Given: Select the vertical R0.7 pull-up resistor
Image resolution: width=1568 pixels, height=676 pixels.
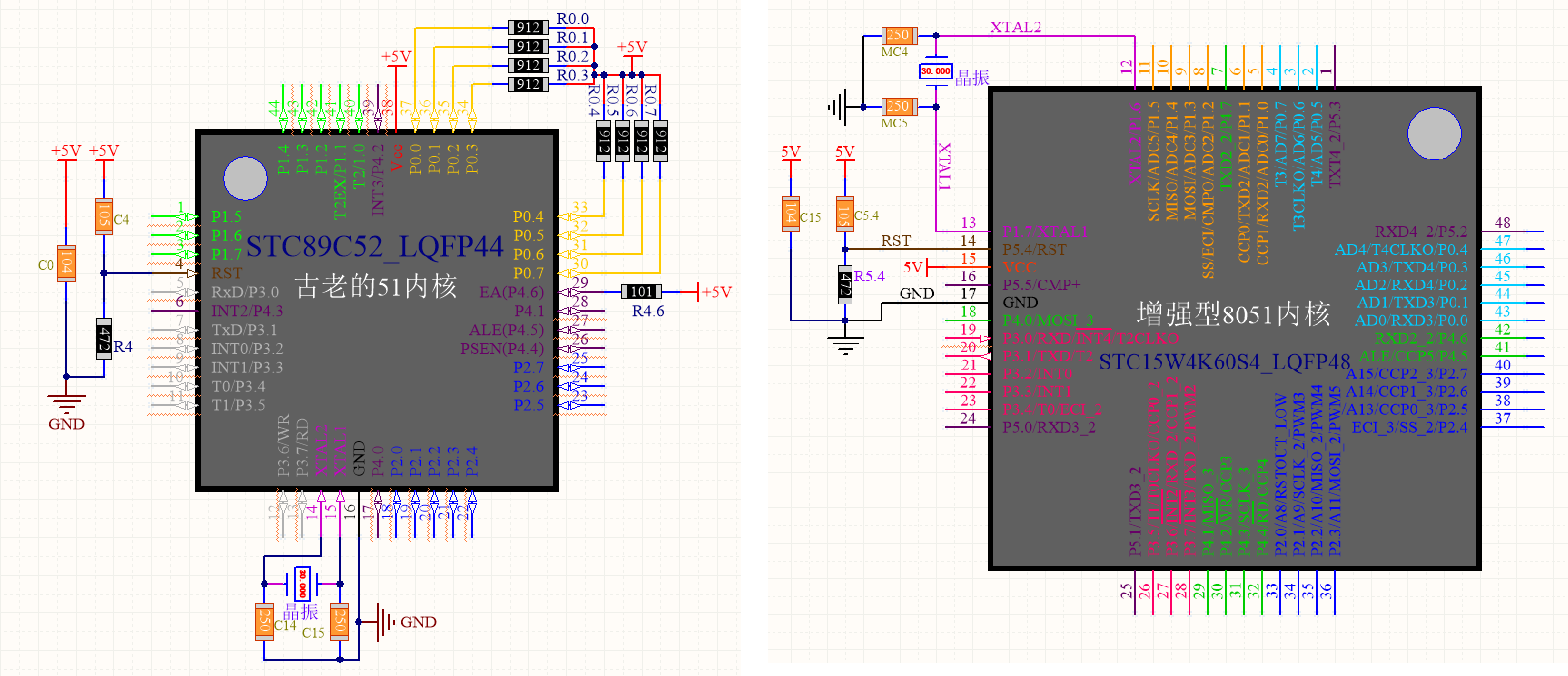Looking at the screenshot, I should 660,143.
